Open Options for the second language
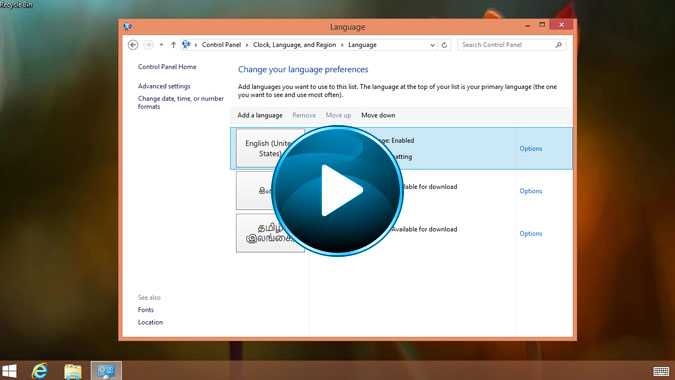 531,191
